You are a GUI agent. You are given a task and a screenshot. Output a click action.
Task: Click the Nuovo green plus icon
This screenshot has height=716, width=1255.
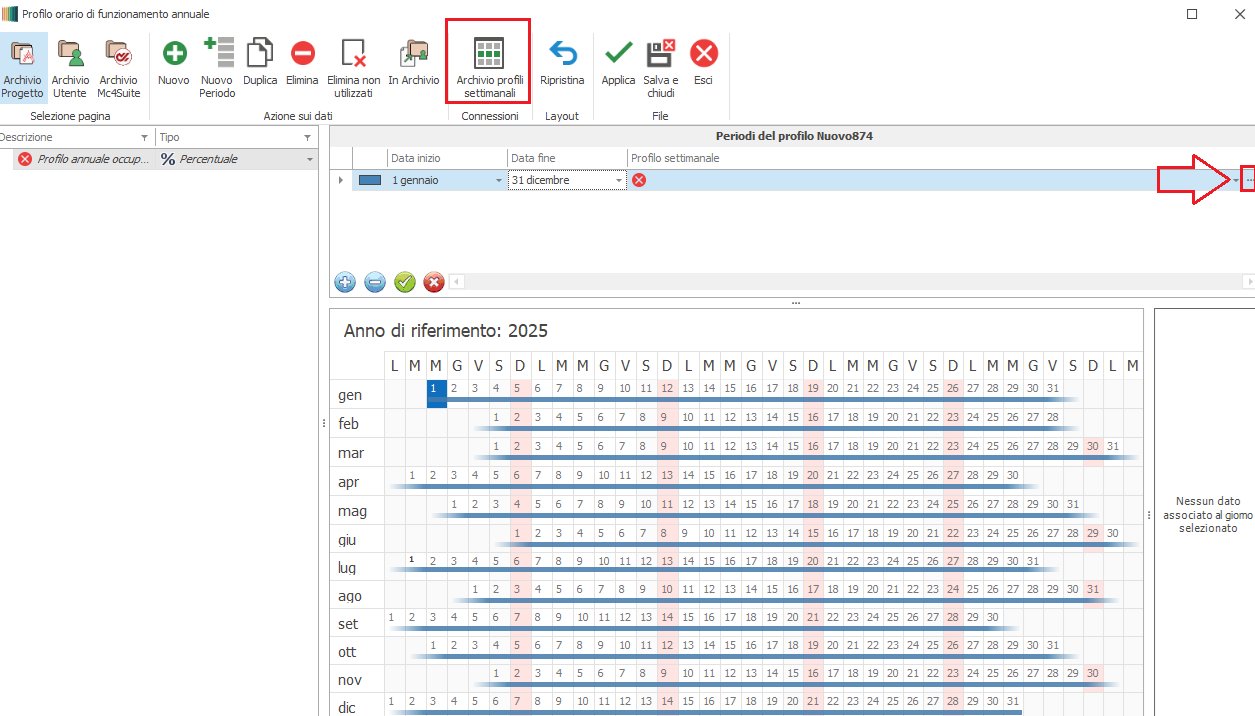(x=173, y=54)
